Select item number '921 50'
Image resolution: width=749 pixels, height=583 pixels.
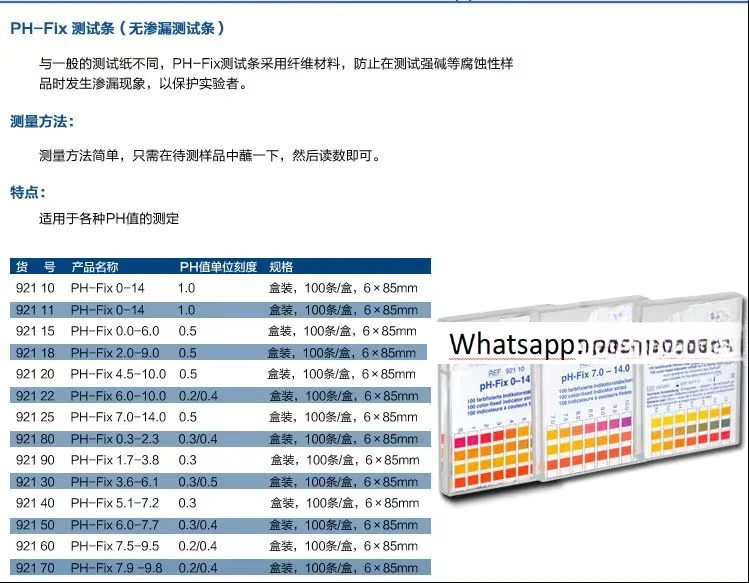(35, 525)
